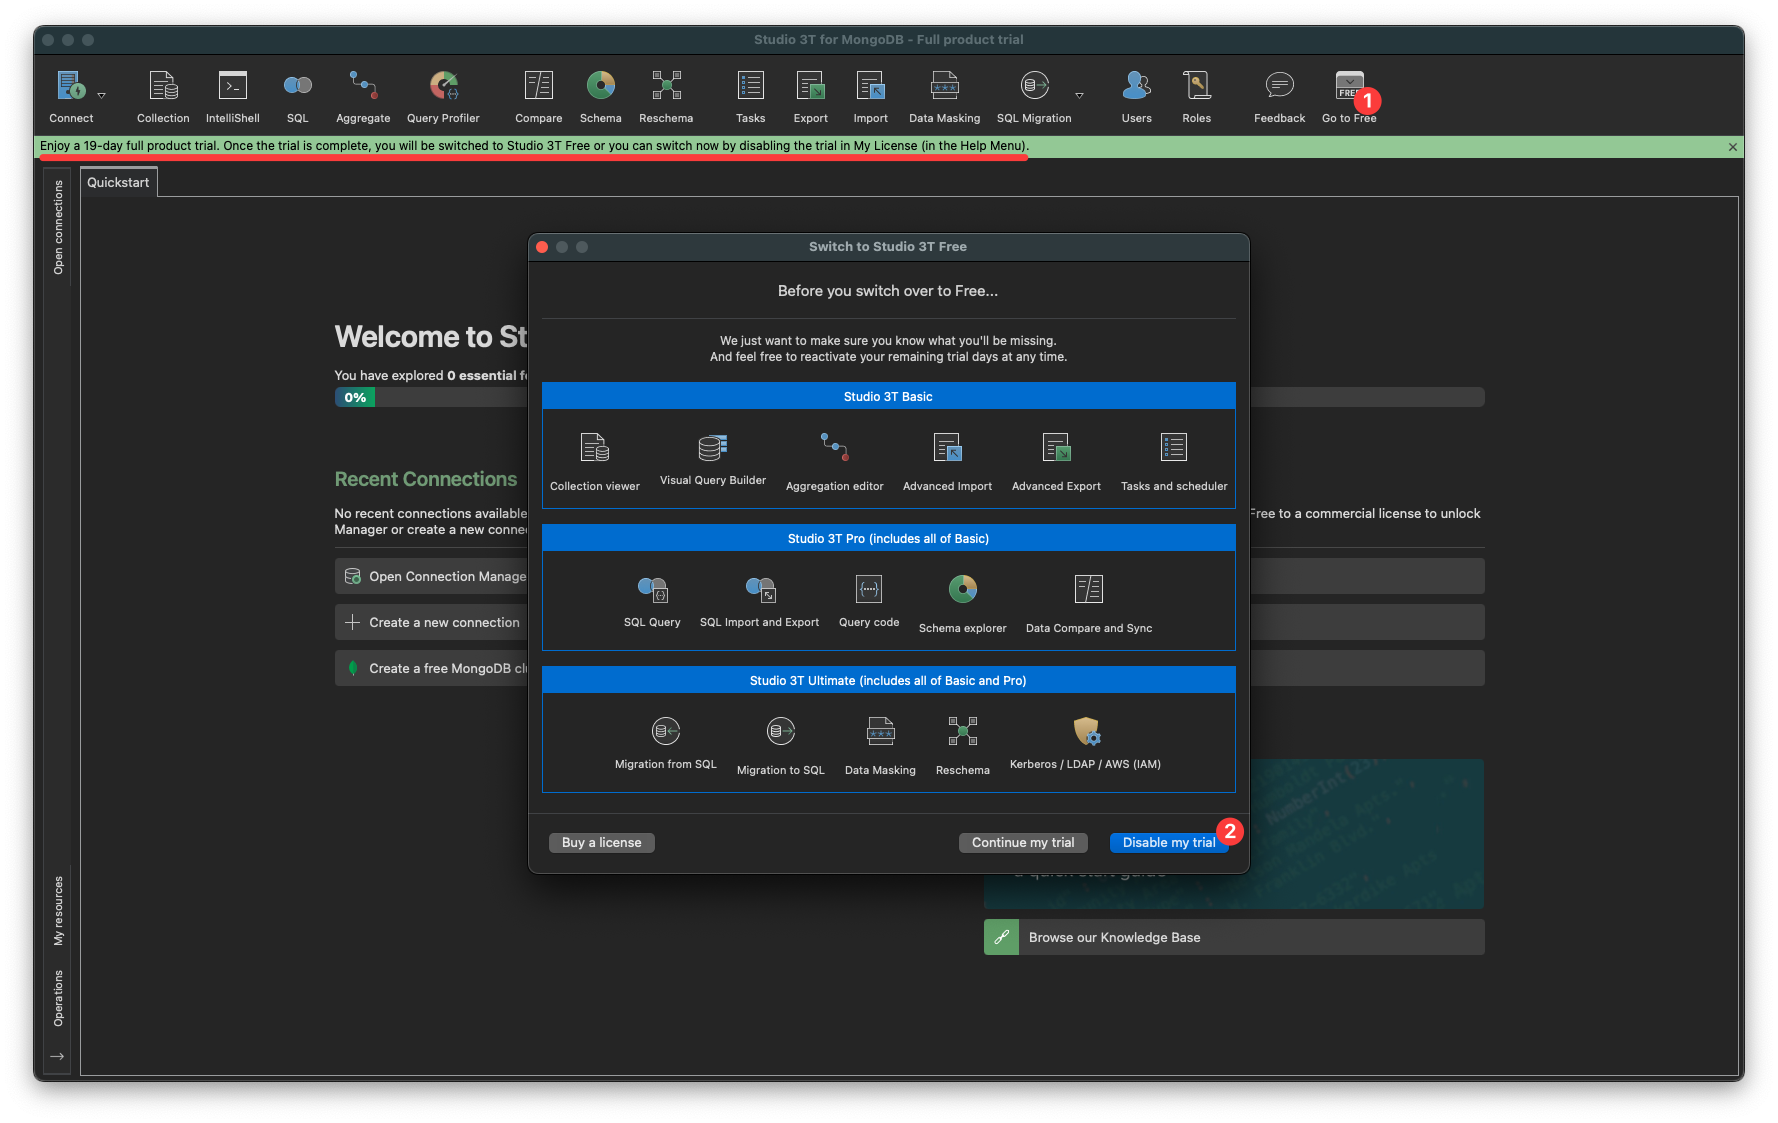
Task: Click the 'Before you switch over to Free...' text
Action: [888, 291]
